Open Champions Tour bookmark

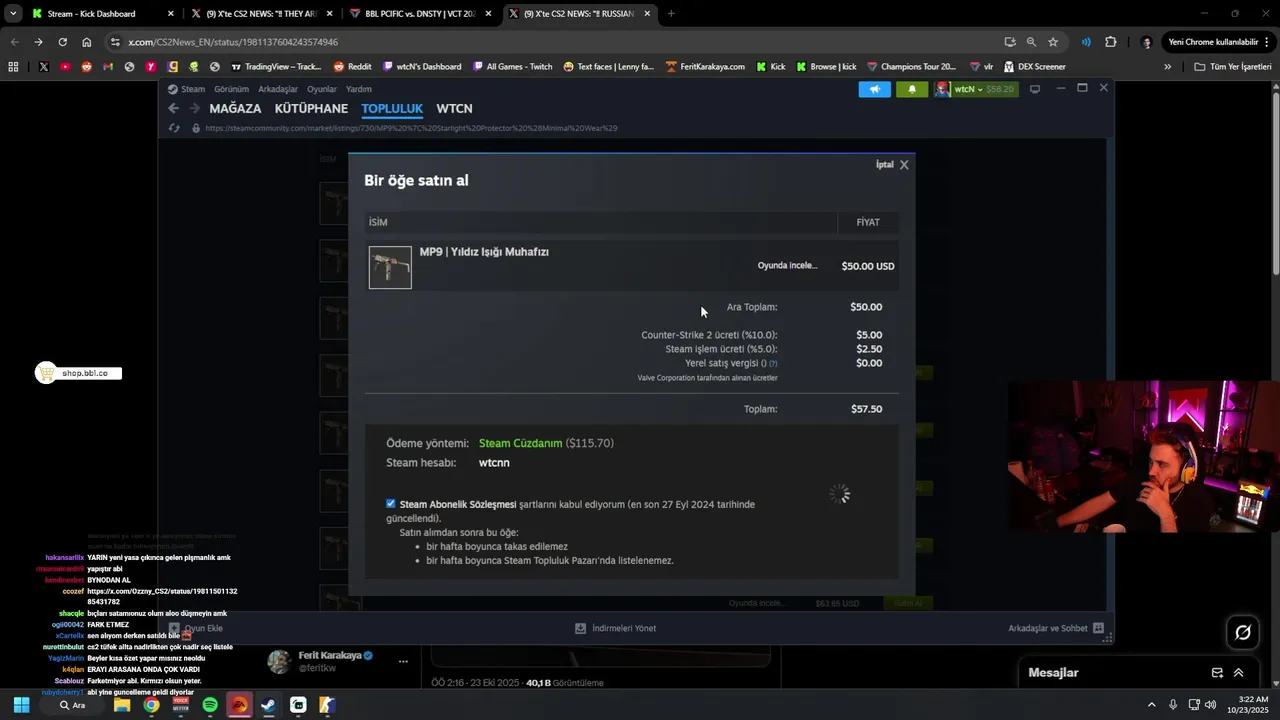click(x=910, y=67)
